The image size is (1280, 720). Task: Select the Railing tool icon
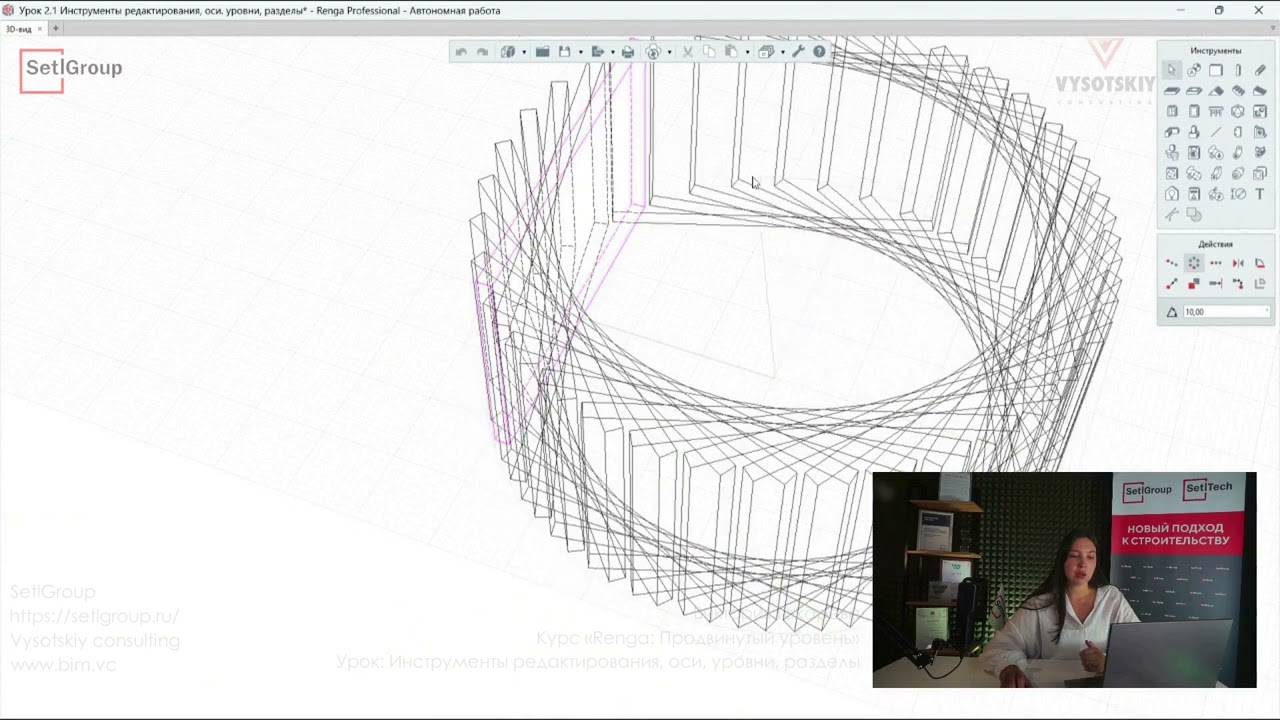pos(1216,111)
